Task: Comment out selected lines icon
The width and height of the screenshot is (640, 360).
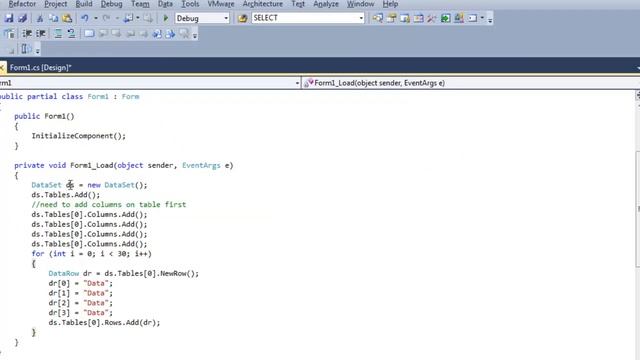Action: click(x=58, y=34)
